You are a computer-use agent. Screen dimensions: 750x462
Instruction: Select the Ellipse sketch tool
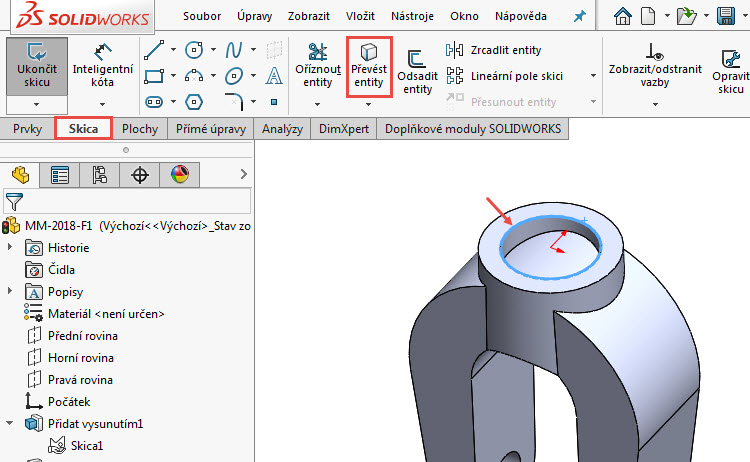(234, 76)
